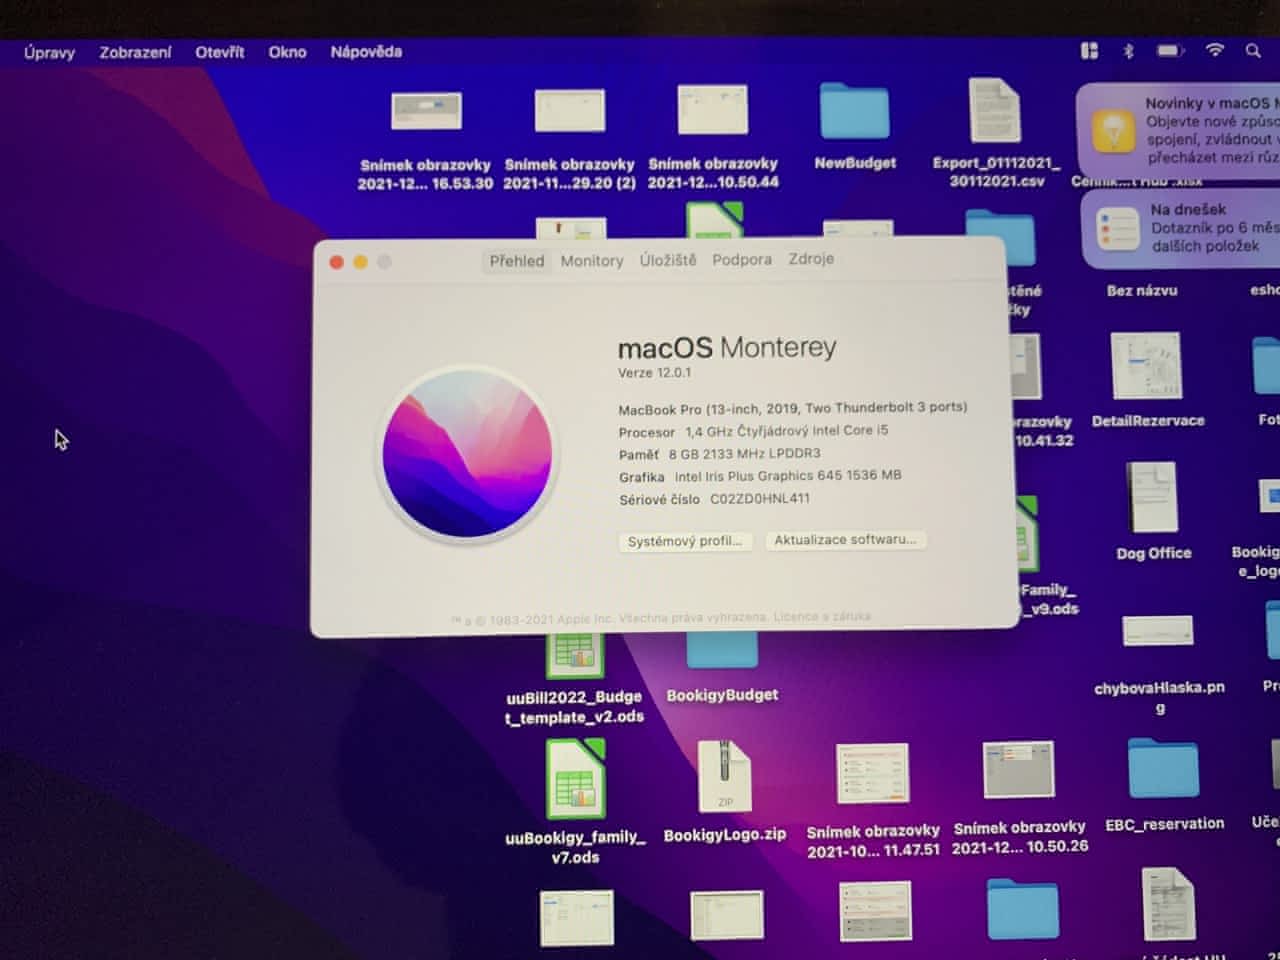Click the Aktualizace softwaru button
The width and height of the screenshot is (1280, 960).
coord(845,540)
